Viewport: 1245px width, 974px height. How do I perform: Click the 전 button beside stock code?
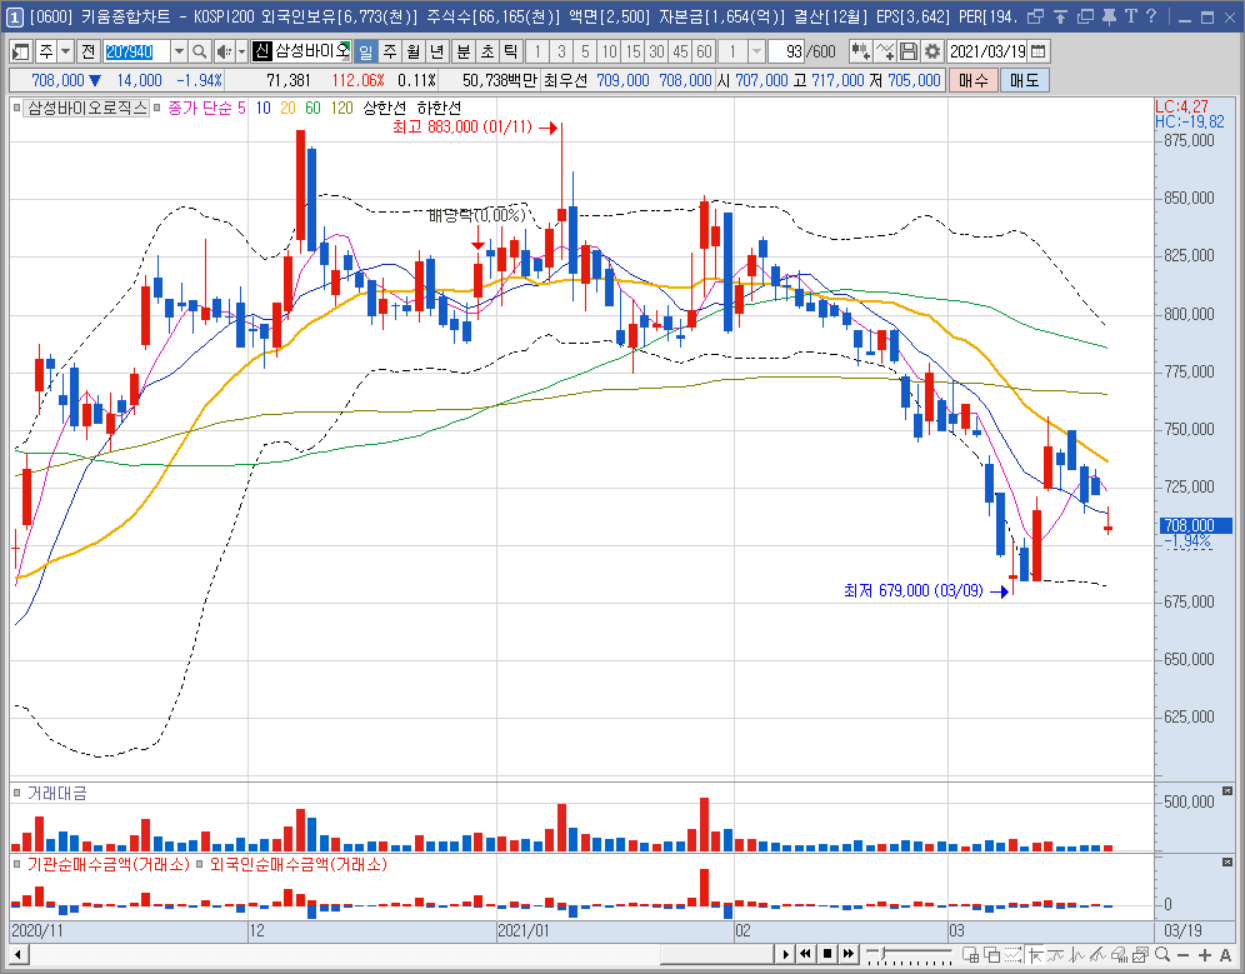(x=88, y=51)
